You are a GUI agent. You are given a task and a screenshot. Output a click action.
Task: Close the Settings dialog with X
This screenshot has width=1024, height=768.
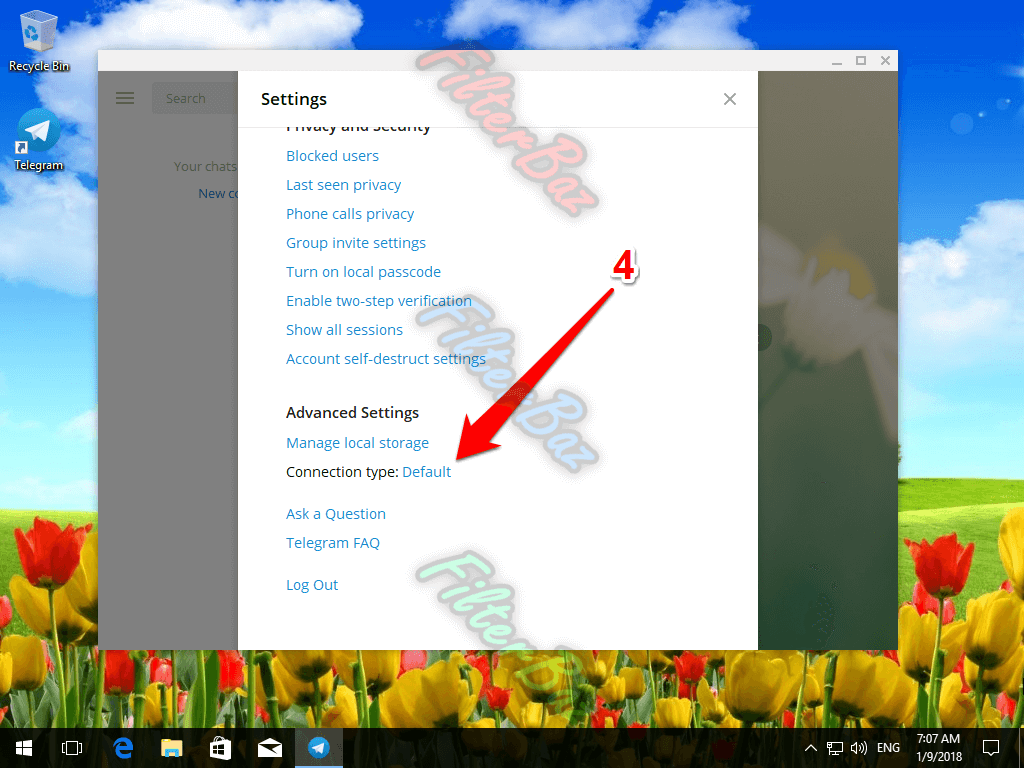pos(730,99)
